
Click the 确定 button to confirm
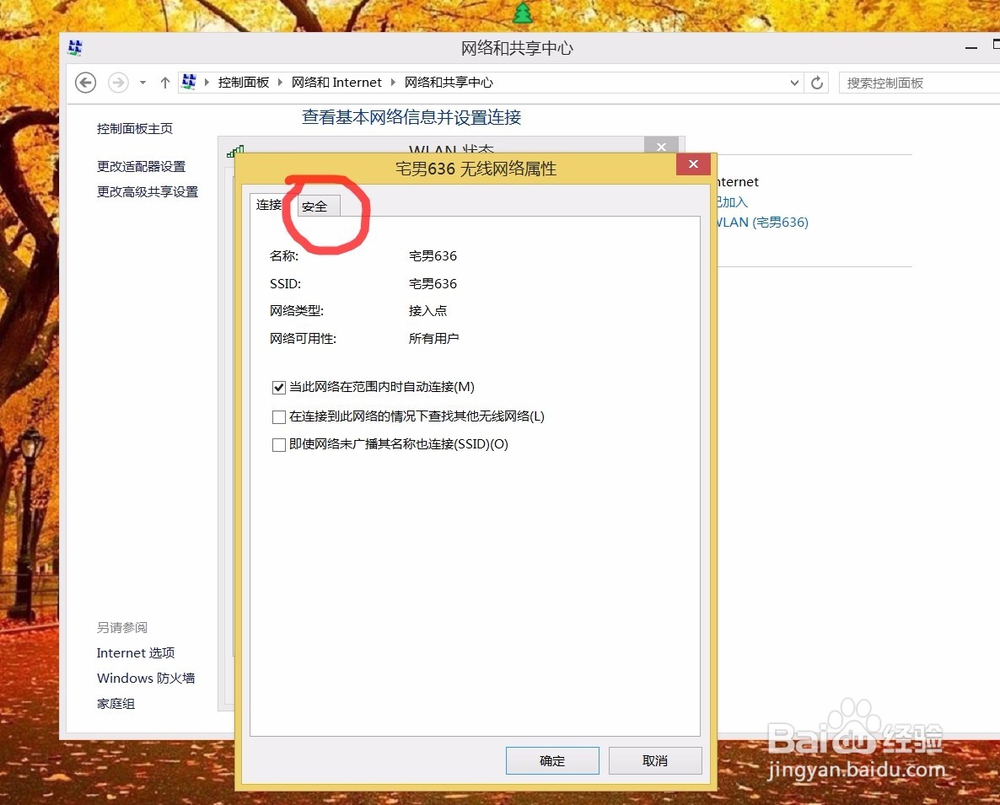pos(552,761)
